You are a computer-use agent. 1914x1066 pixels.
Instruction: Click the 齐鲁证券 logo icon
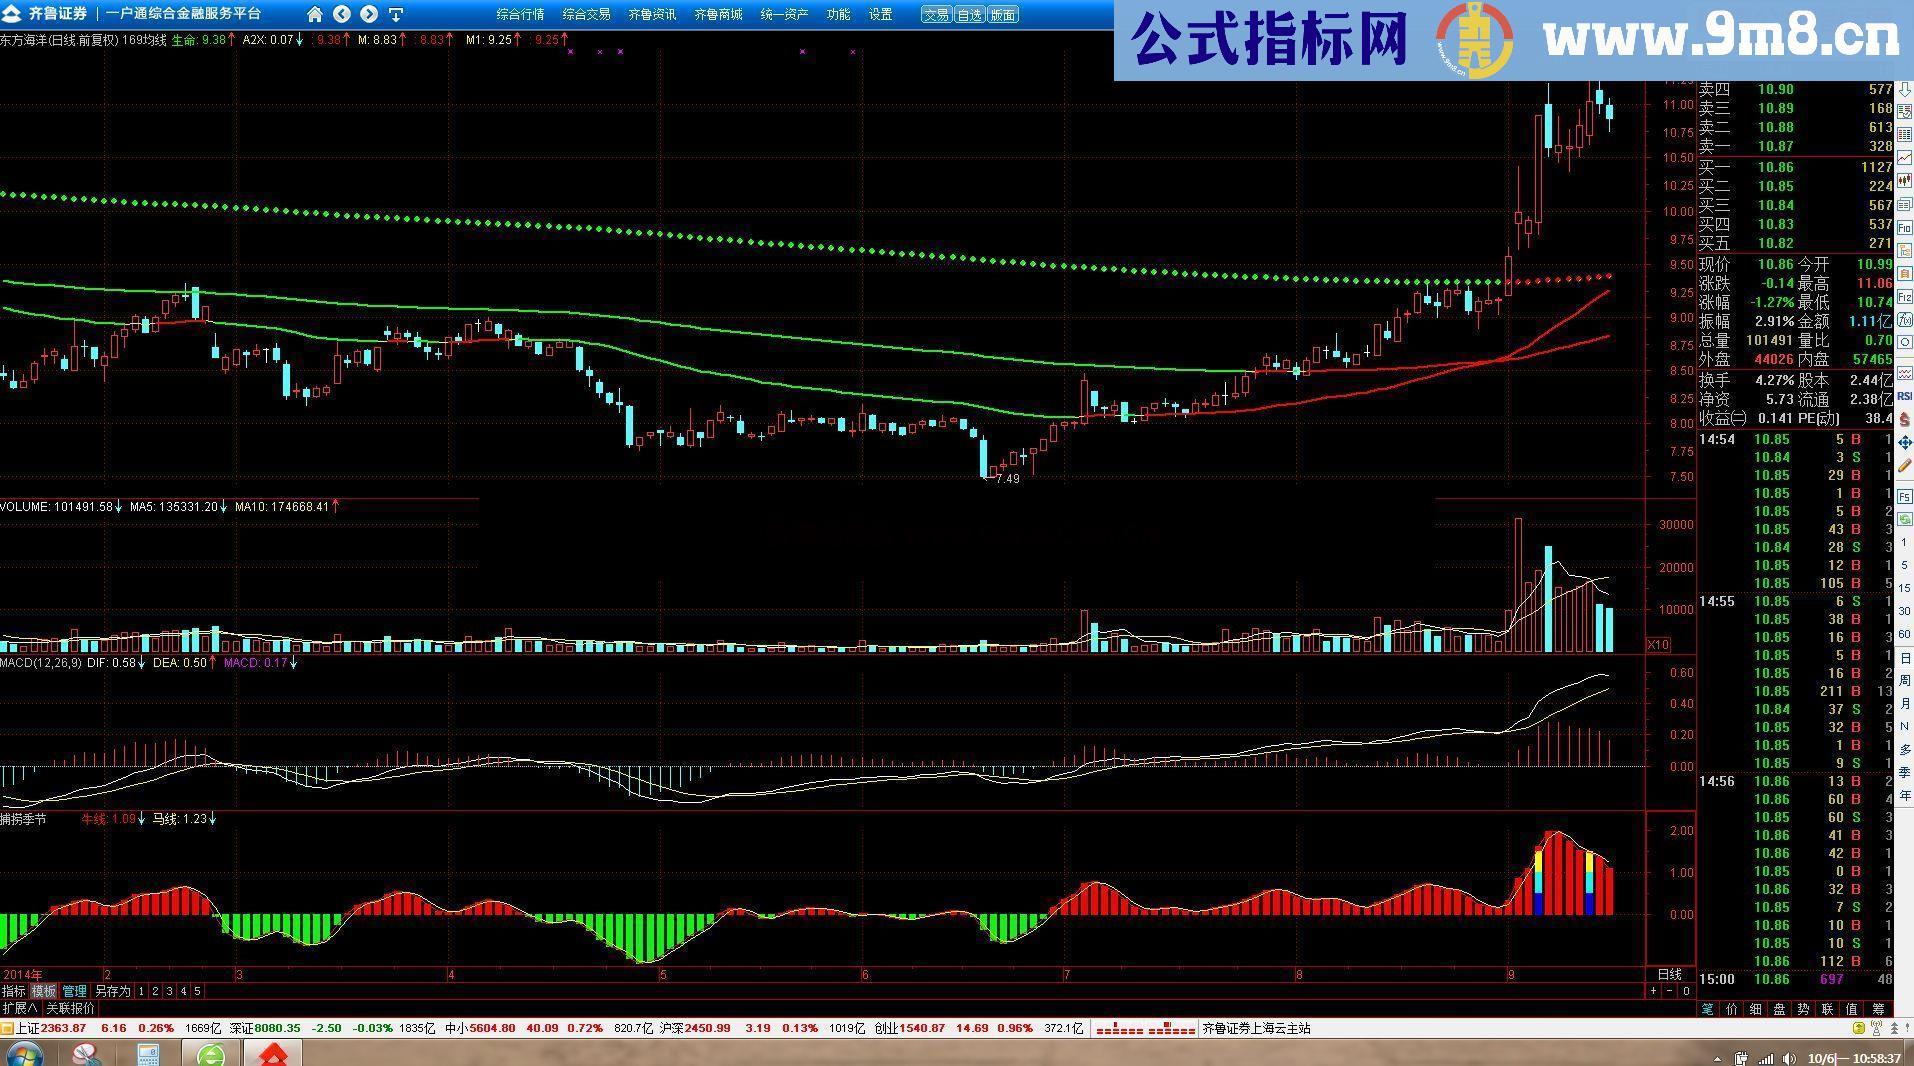12,14
